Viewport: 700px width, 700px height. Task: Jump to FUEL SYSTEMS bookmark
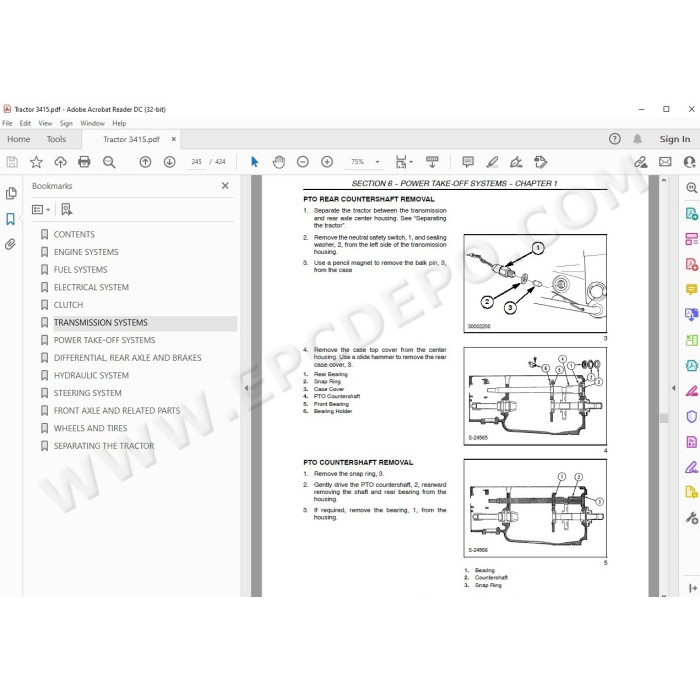[x=80, y=270]
